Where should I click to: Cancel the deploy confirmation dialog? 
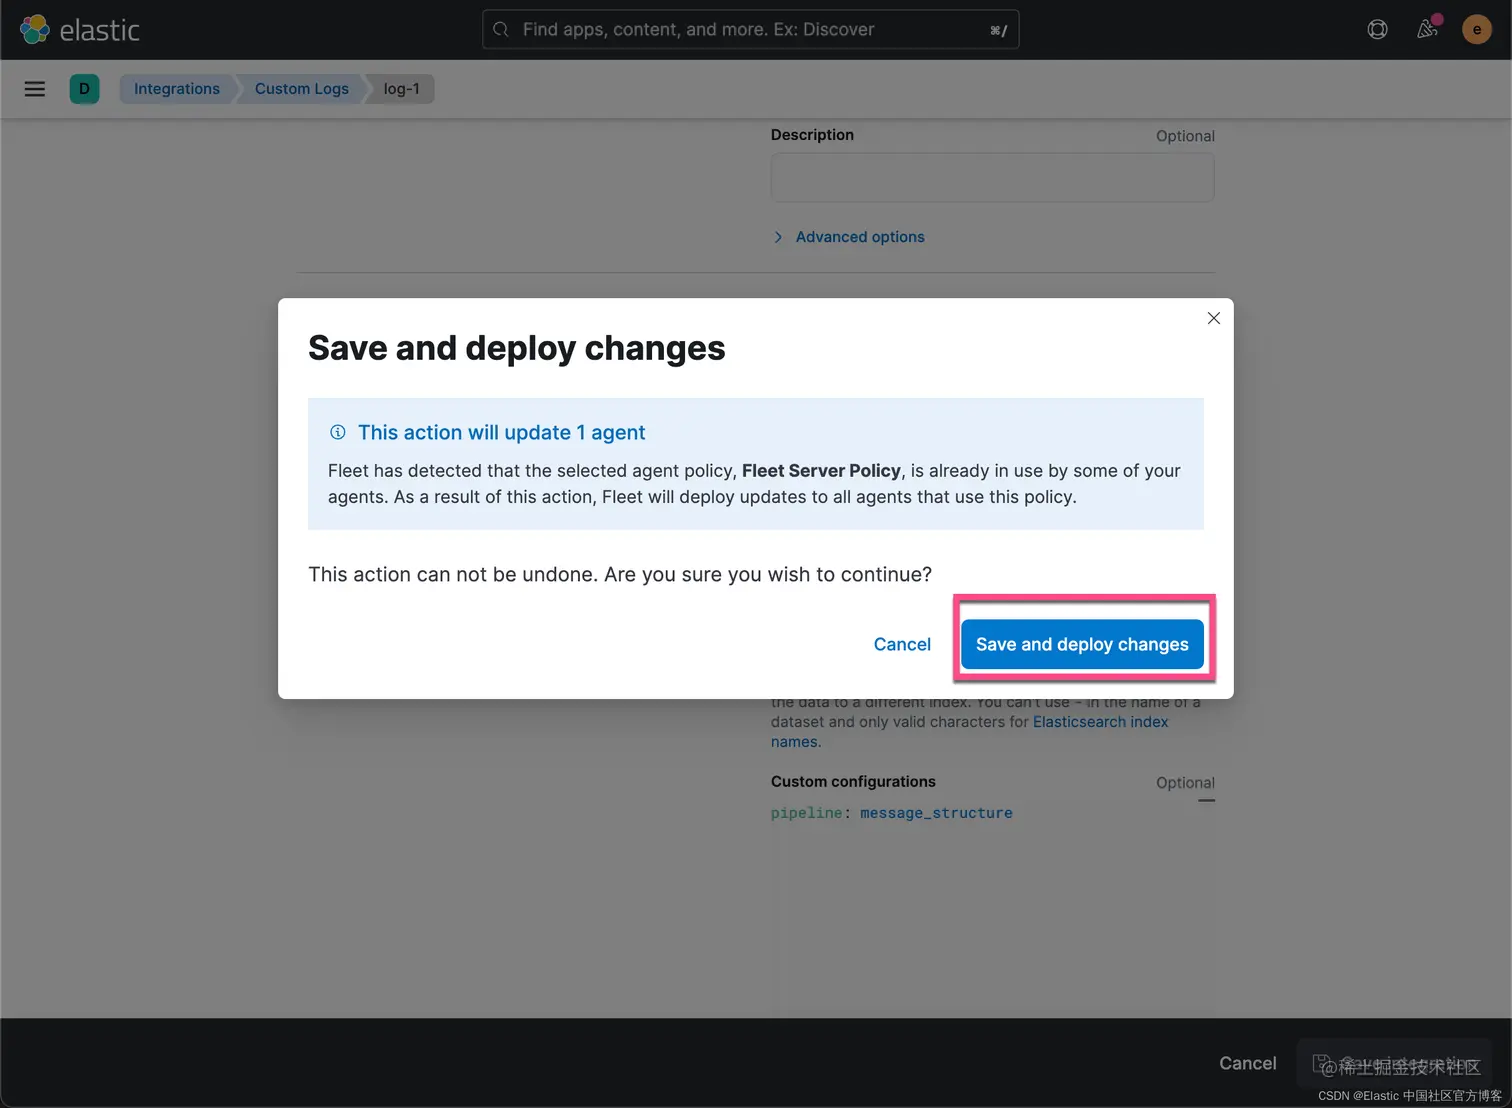[x=902, y=645]
